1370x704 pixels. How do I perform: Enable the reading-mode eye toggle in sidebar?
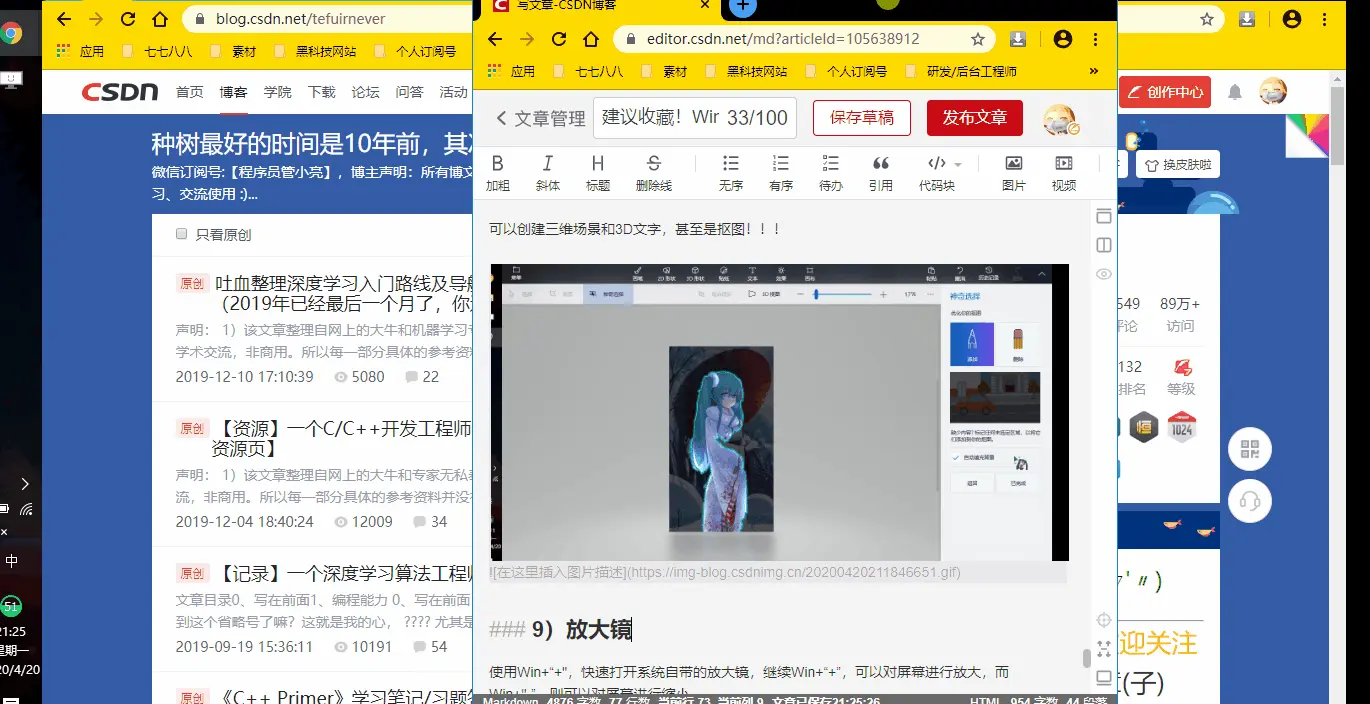pyautogui.click(x=1103, y=274)
